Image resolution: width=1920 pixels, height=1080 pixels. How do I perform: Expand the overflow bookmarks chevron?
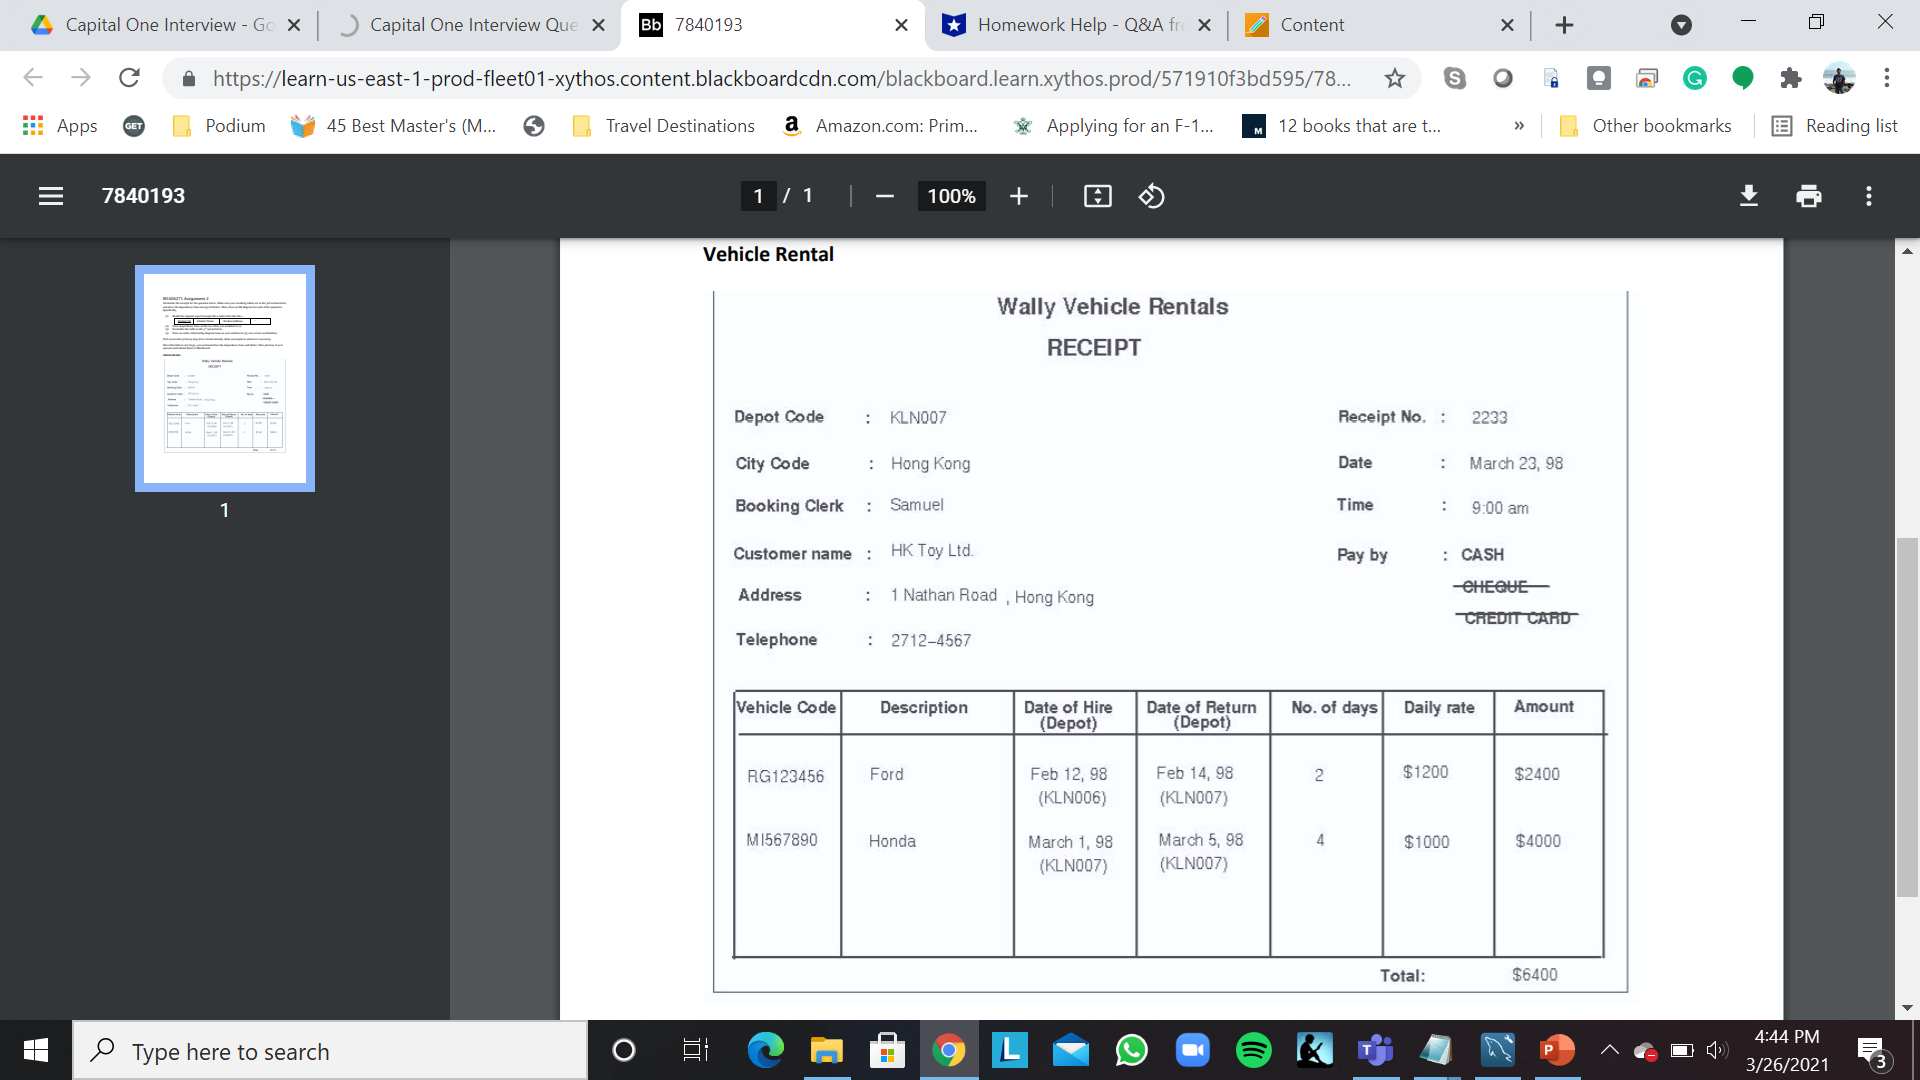[1519, 125]
